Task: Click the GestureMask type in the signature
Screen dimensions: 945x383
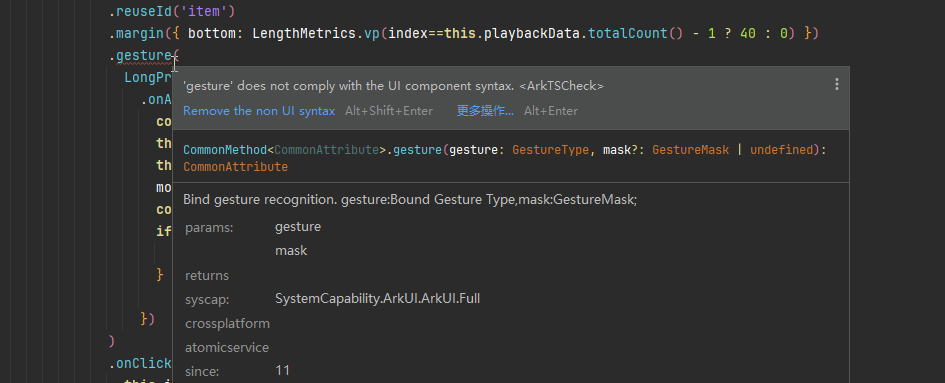Action: pos(691,150)
